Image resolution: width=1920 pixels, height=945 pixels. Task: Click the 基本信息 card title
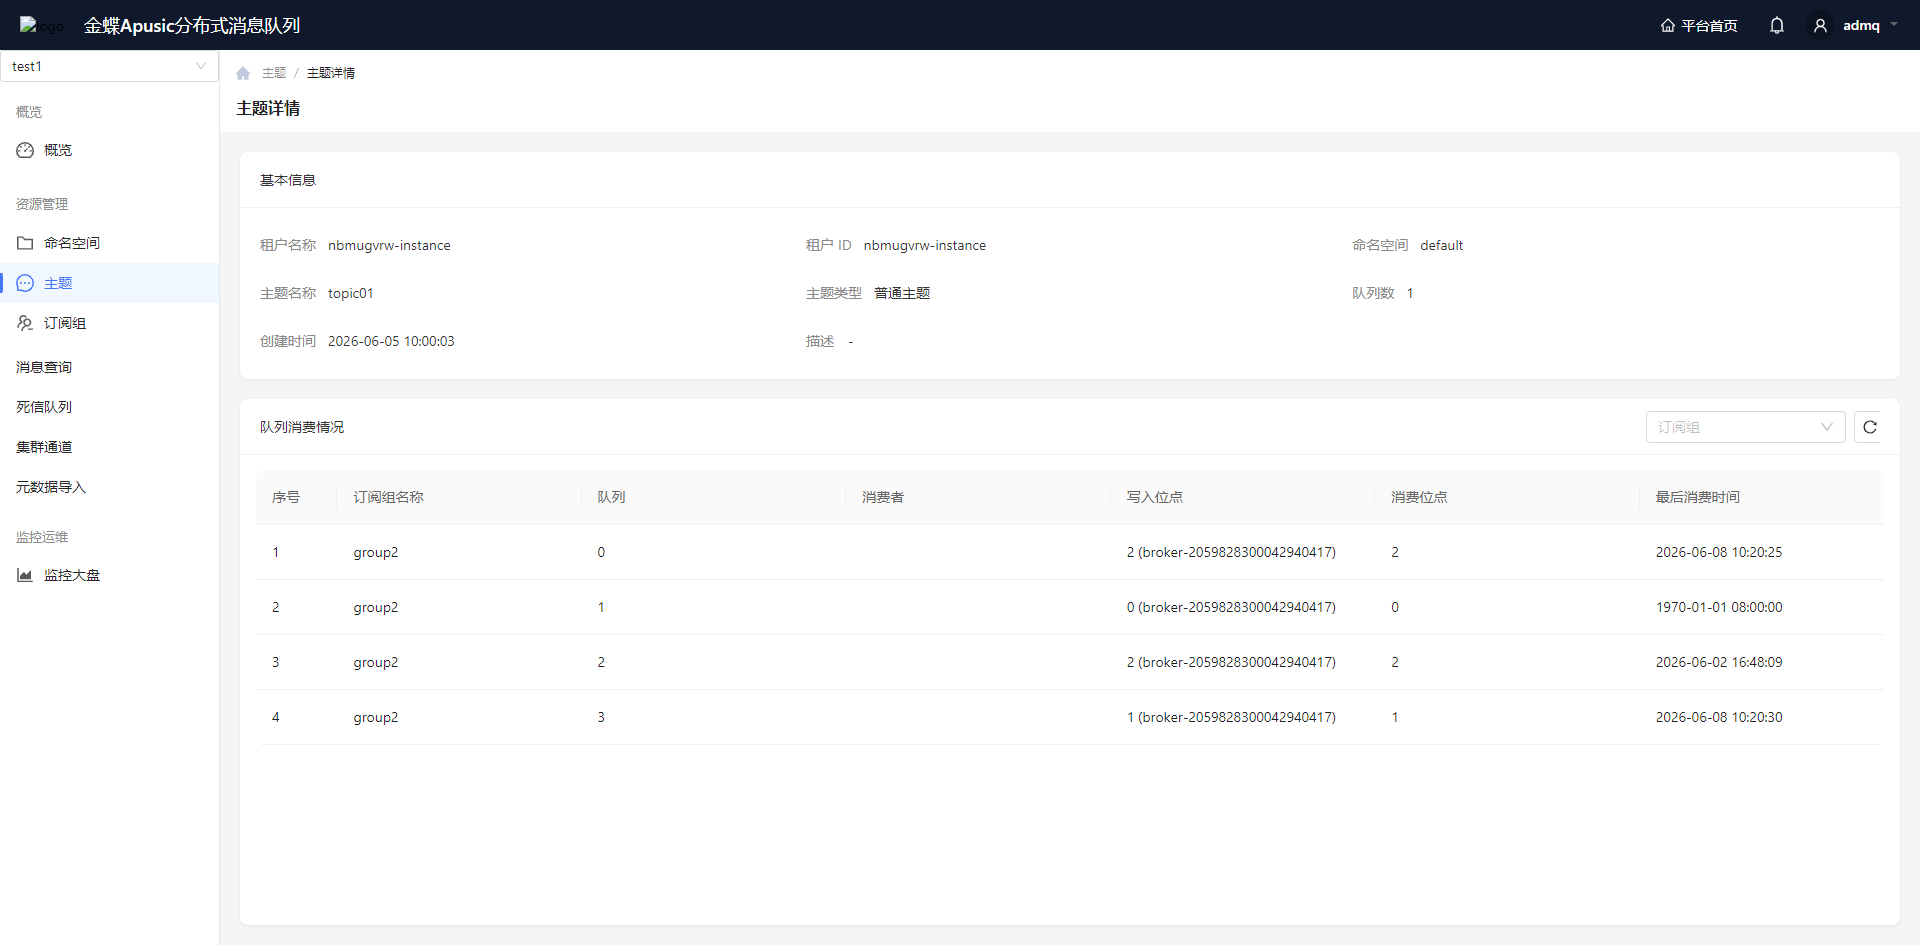tap(288, 180)
